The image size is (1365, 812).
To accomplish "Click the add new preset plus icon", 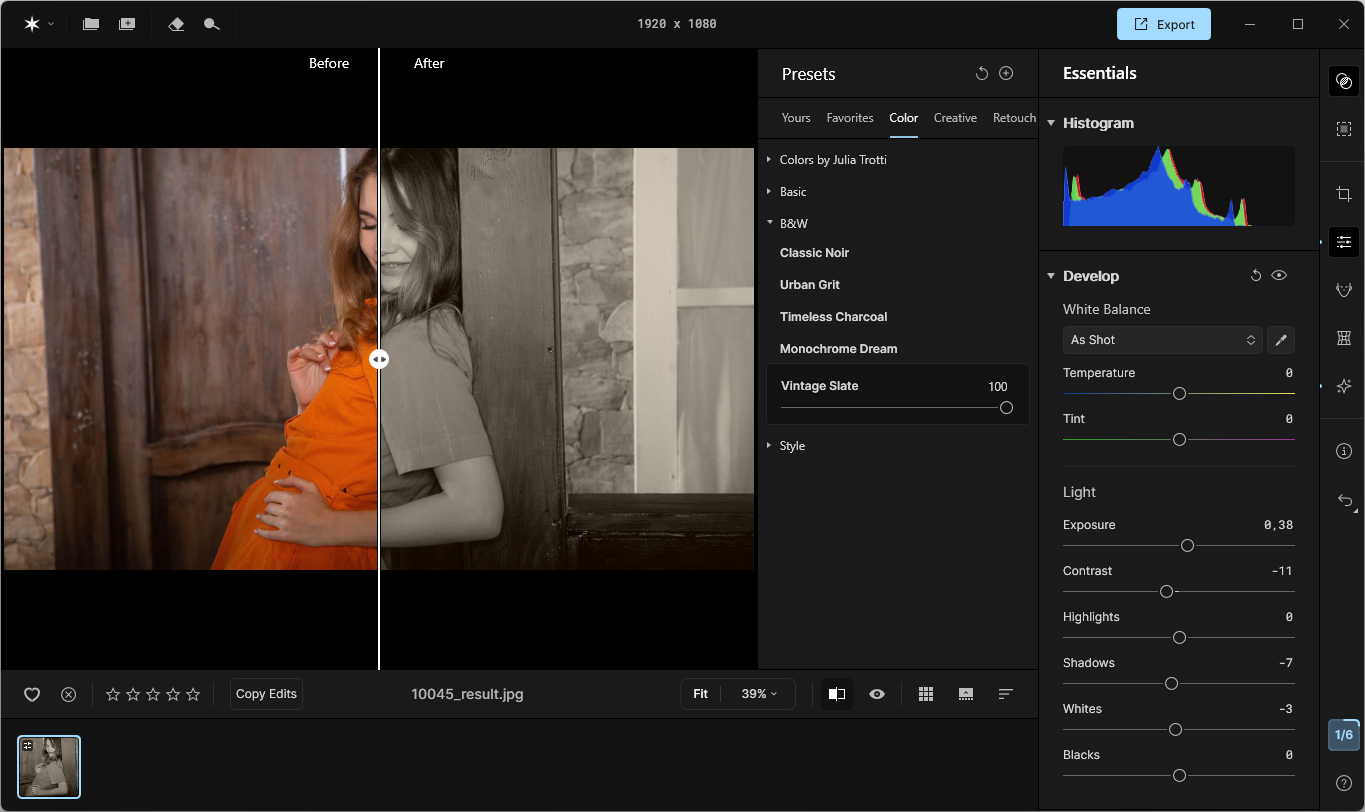I will pyautogui.click(x=1006, y=73).
